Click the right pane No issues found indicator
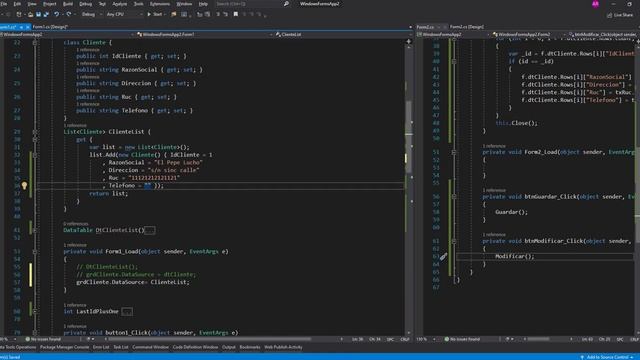This screenshot has width=640, height=360. (x=462, y=339)
